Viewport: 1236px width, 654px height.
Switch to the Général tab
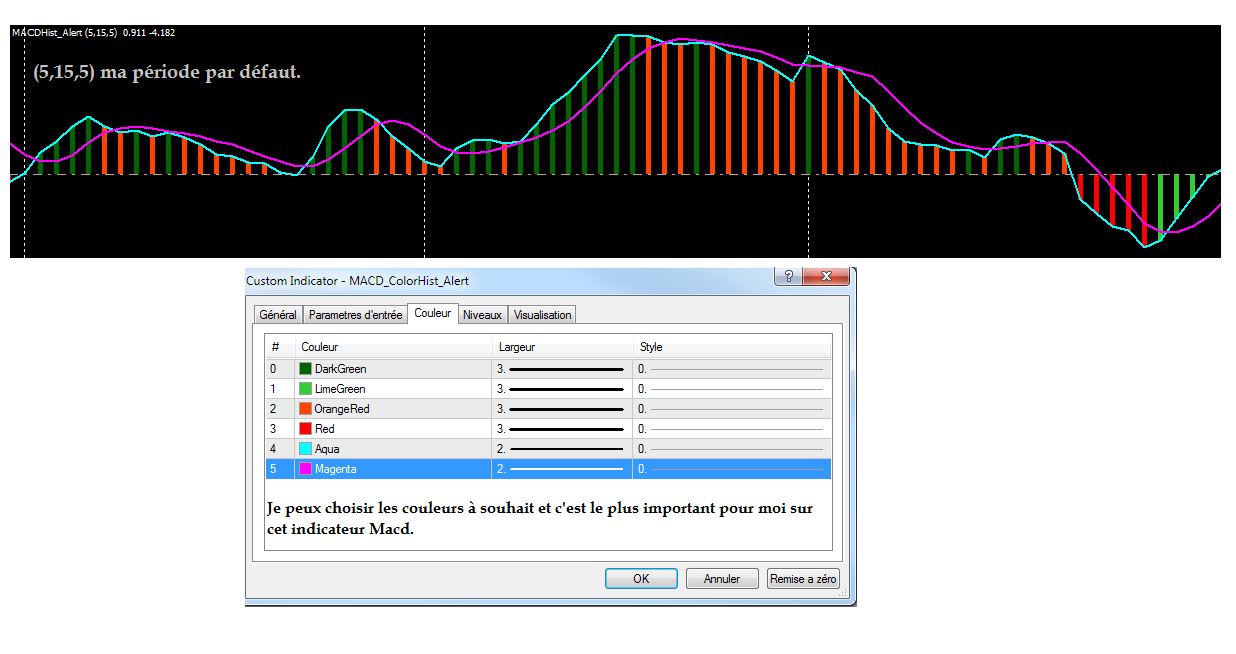(278, 315)
